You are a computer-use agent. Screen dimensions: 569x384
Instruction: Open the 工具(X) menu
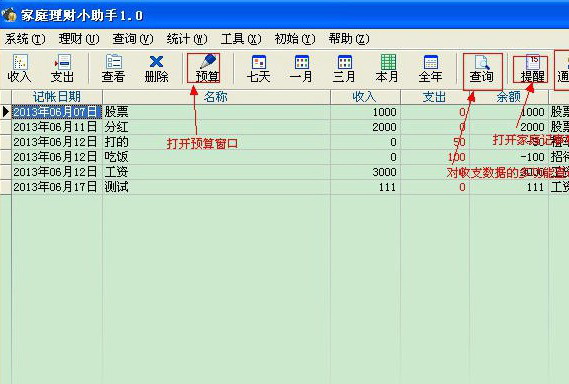241,38
